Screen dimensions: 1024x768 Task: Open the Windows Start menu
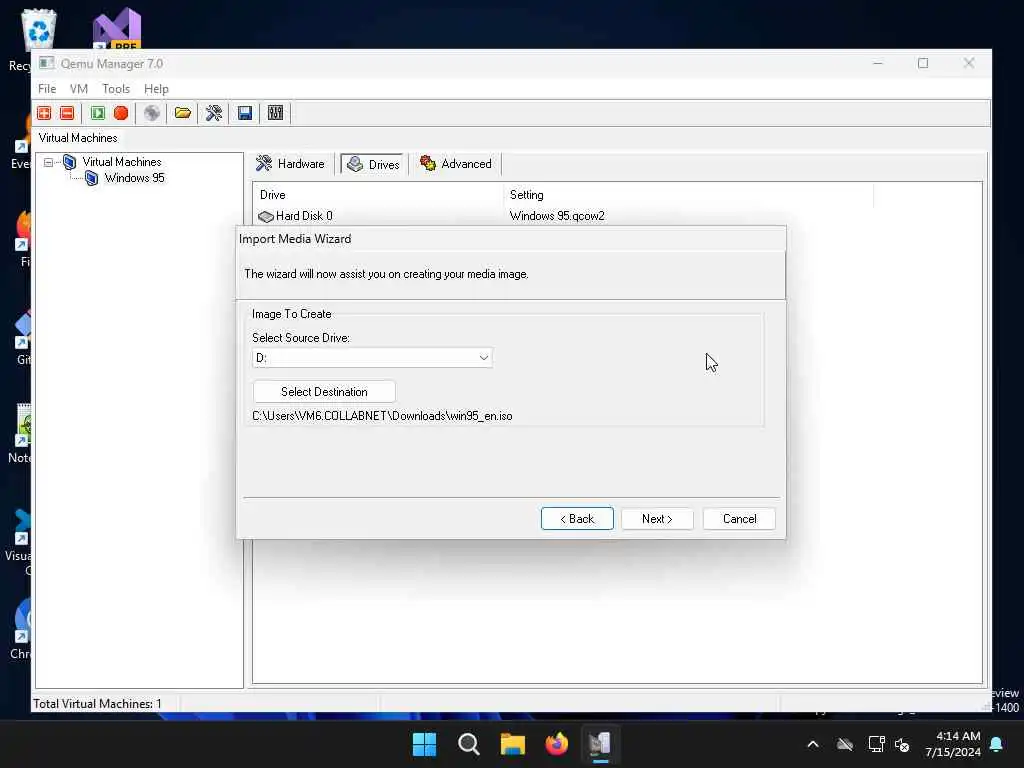(424, 744)
